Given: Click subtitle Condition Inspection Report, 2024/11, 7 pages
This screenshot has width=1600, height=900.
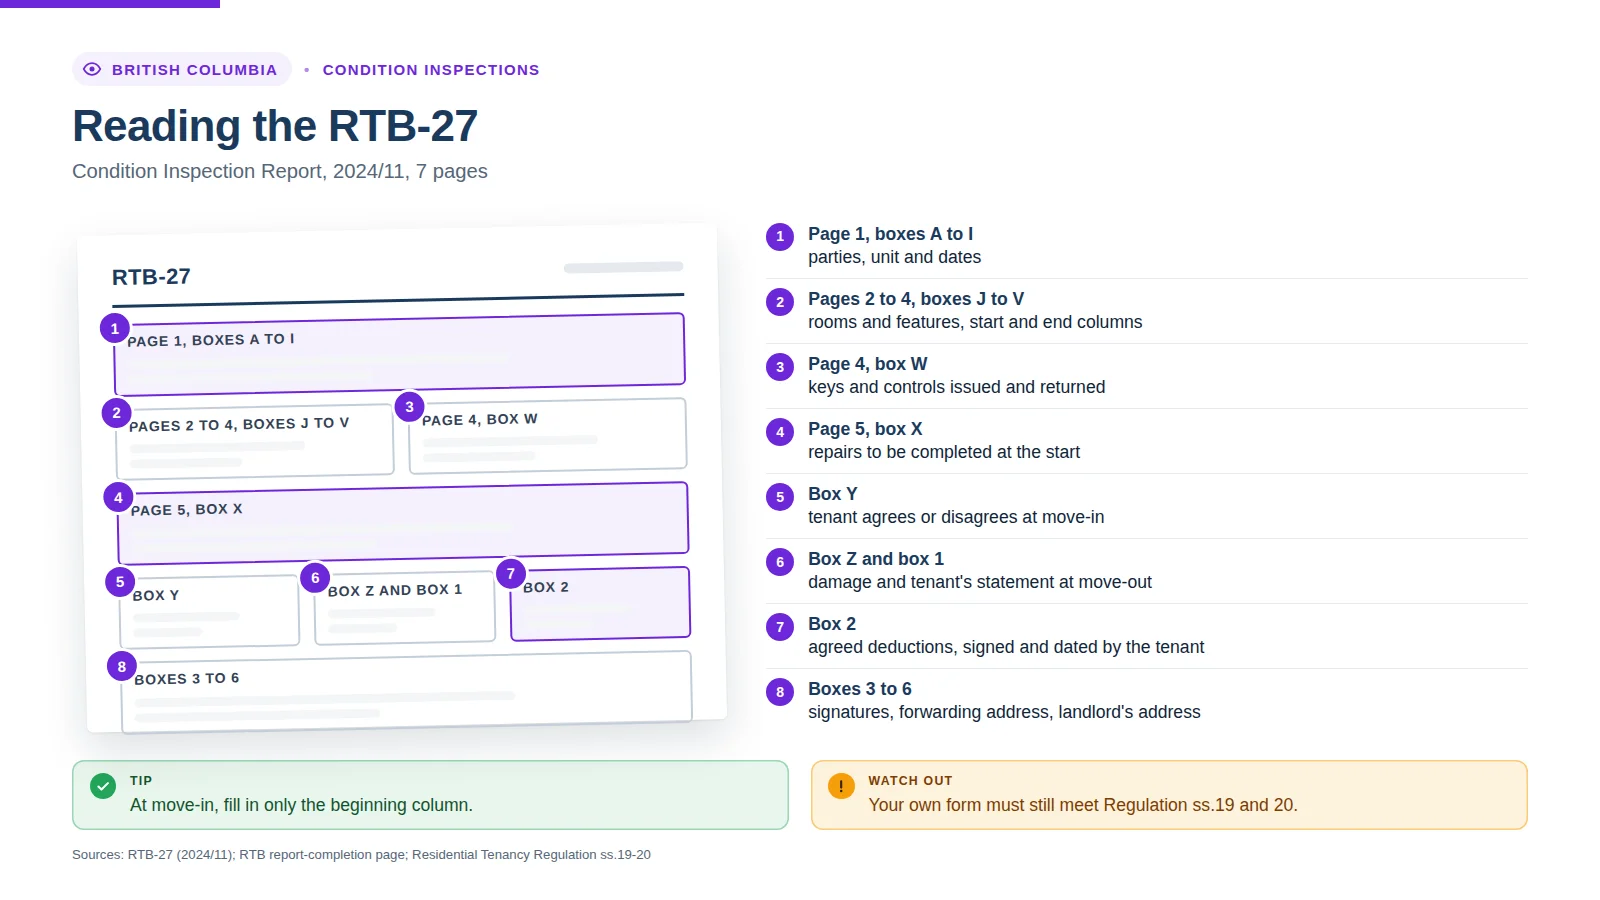Looking at the screenshot, I should (280, 171).
